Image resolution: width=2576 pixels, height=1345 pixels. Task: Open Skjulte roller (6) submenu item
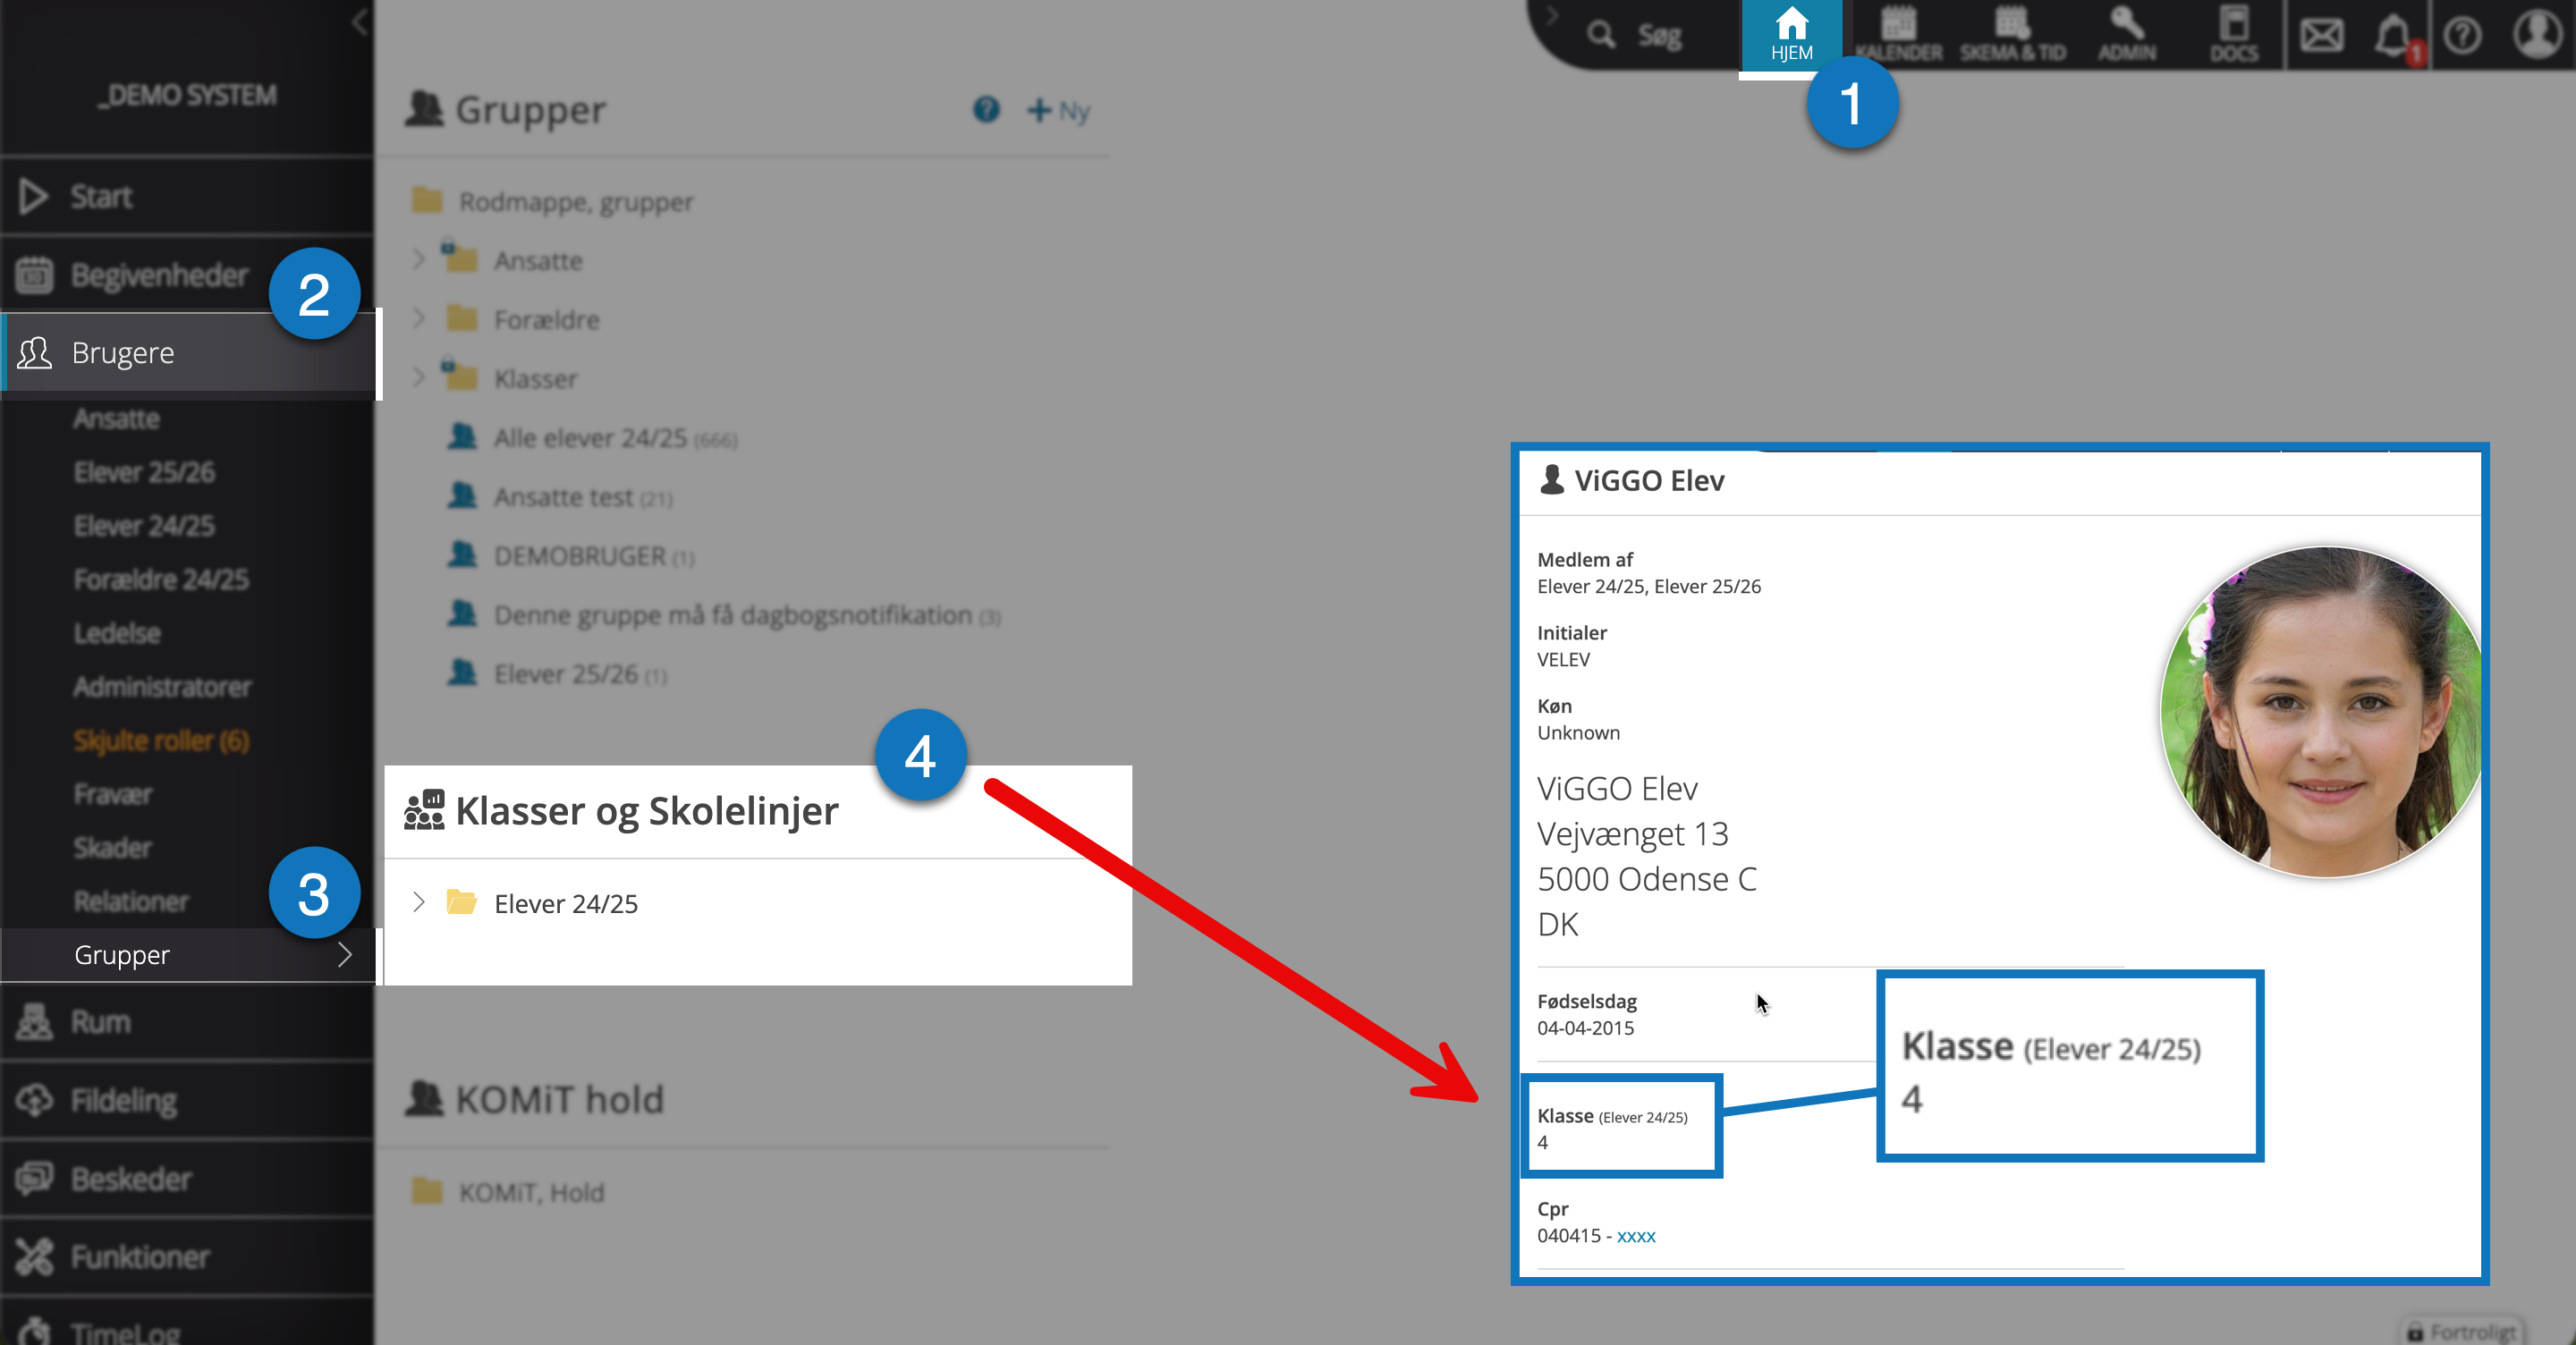tap(161, 741)
